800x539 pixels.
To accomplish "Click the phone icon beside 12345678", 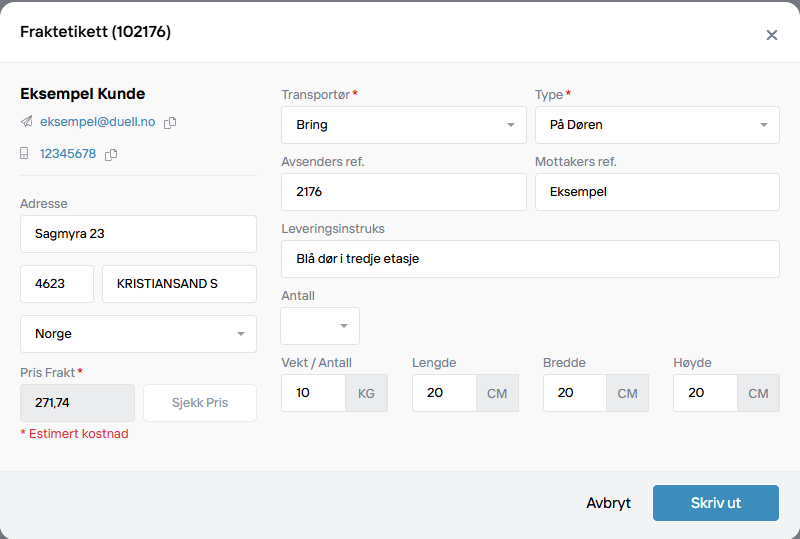I will click(x=25, y=154).
